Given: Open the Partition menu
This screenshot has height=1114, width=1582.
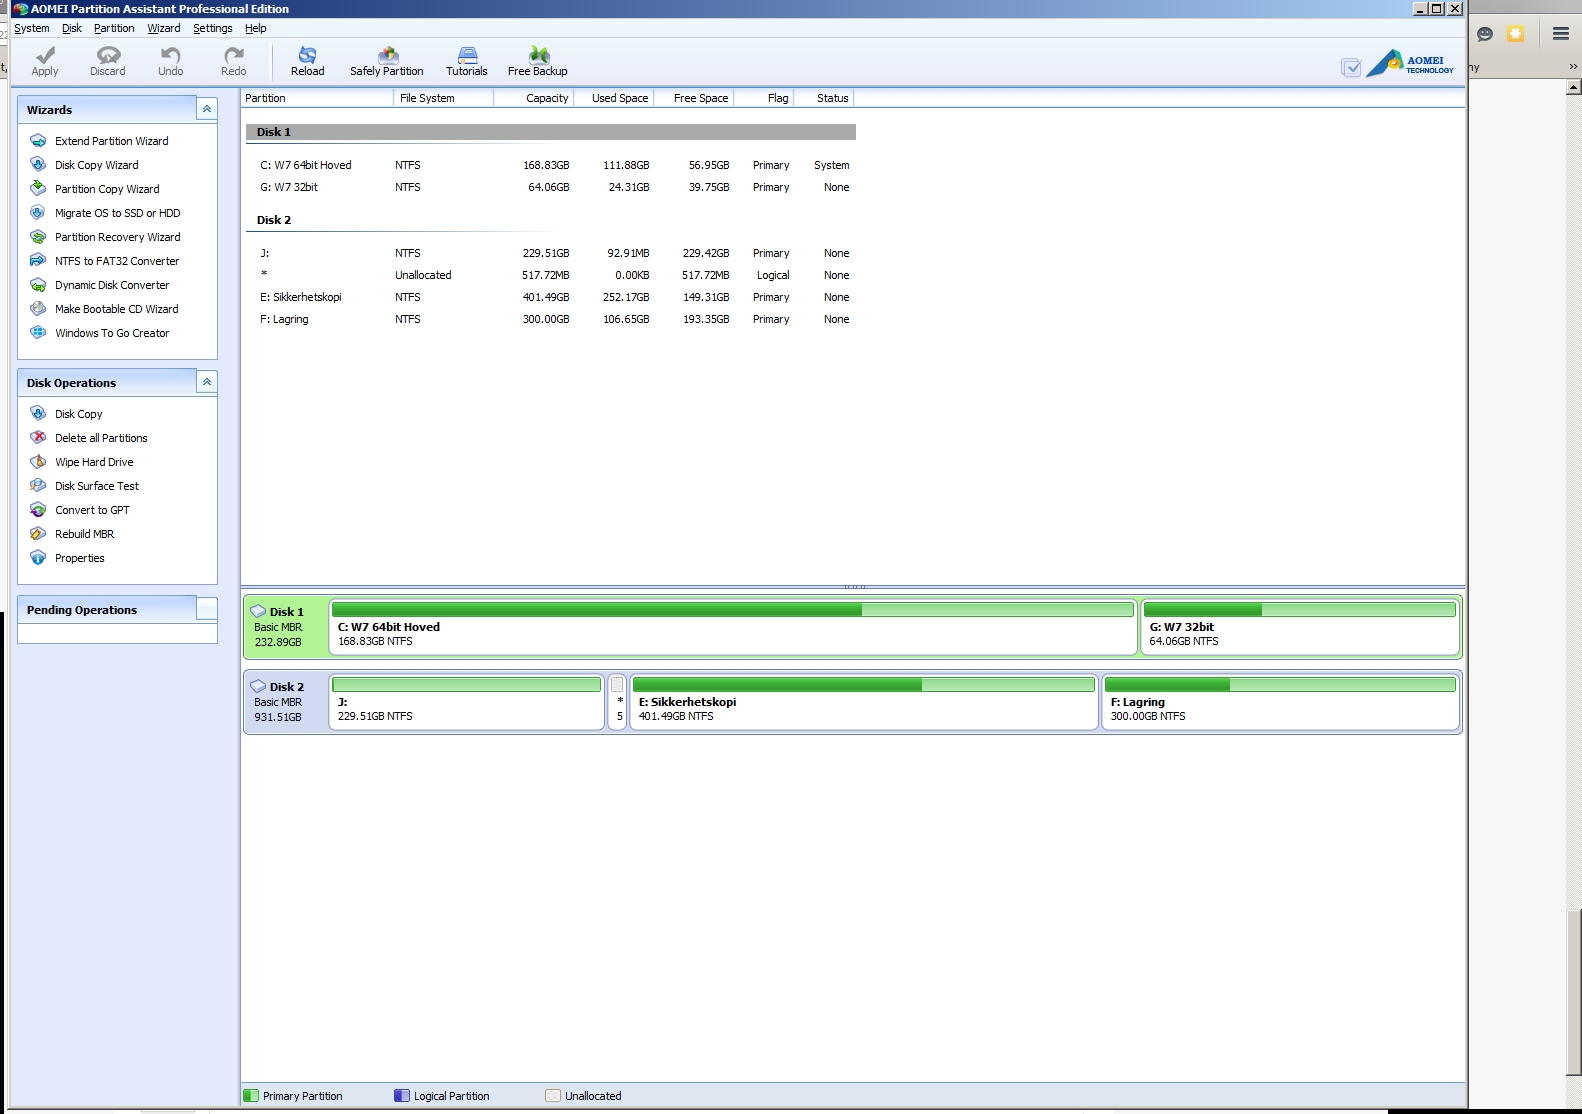Looking at the screenshot, I should 114,28.
